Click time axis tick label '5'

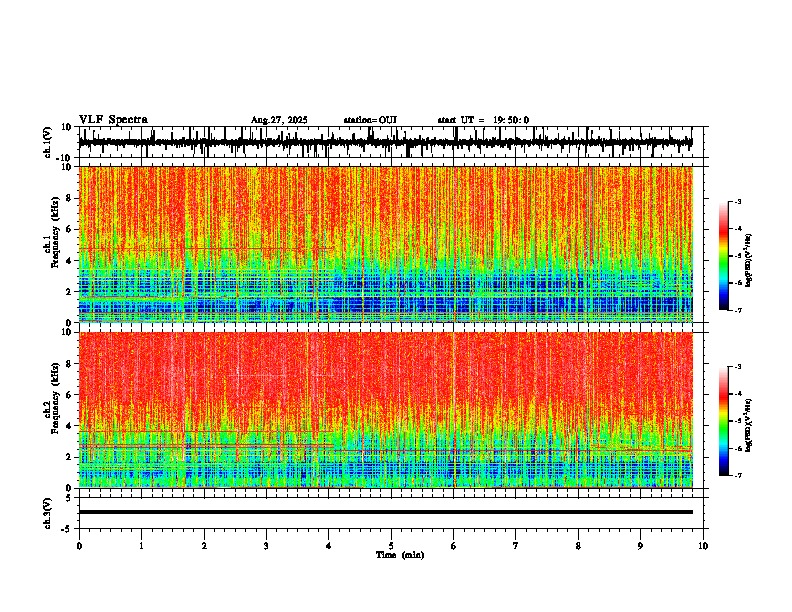click(x=391, y=546)
